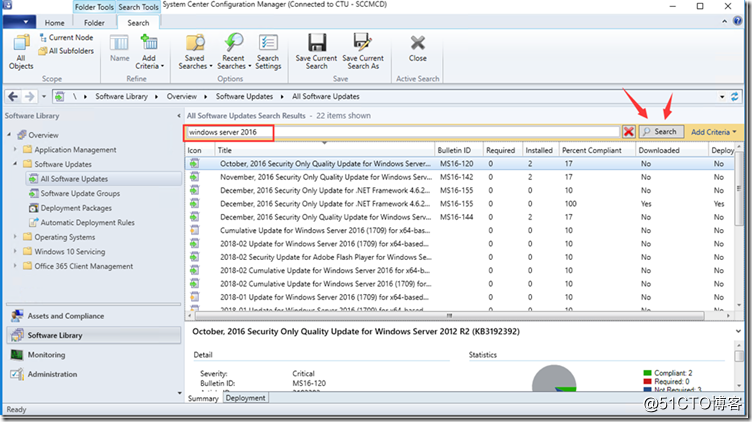Screen dimensions: 752x422
Task: Go back with navigation arrow
Action: [13, 96]
